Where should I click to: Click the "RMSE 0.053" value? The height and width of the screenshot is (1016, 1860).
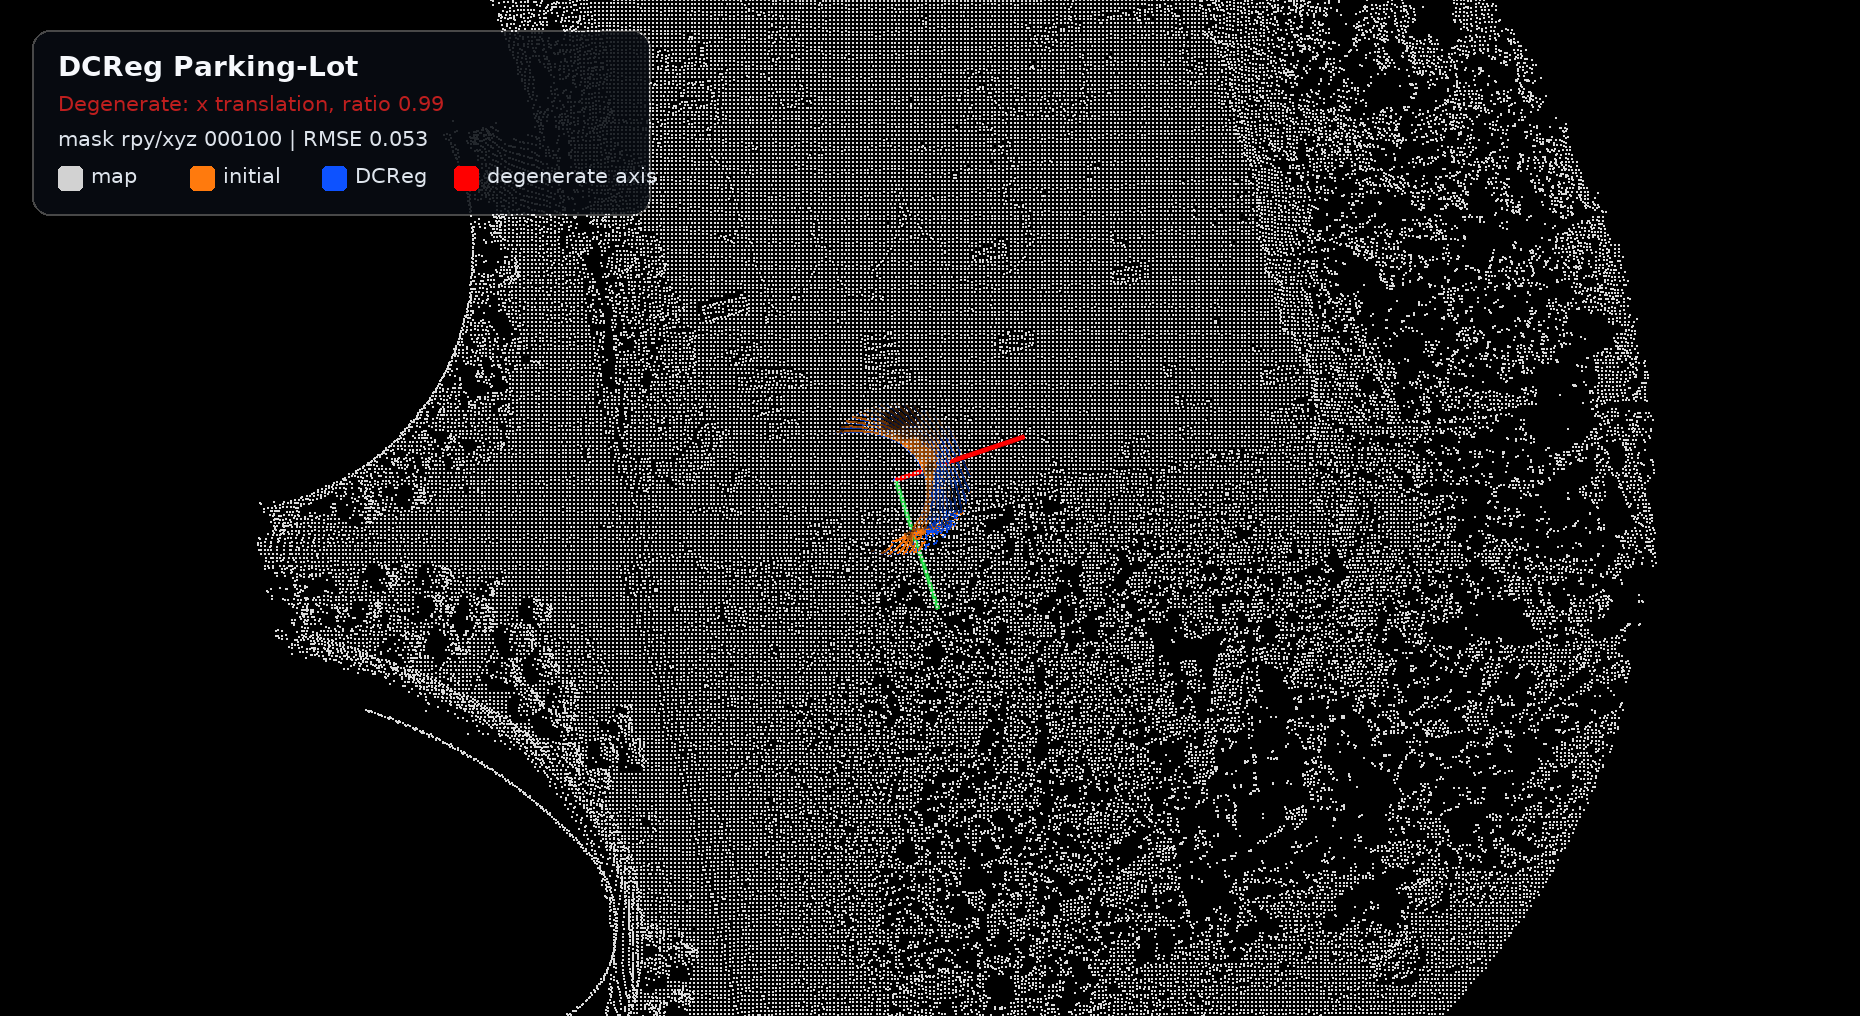coord(365,139)
